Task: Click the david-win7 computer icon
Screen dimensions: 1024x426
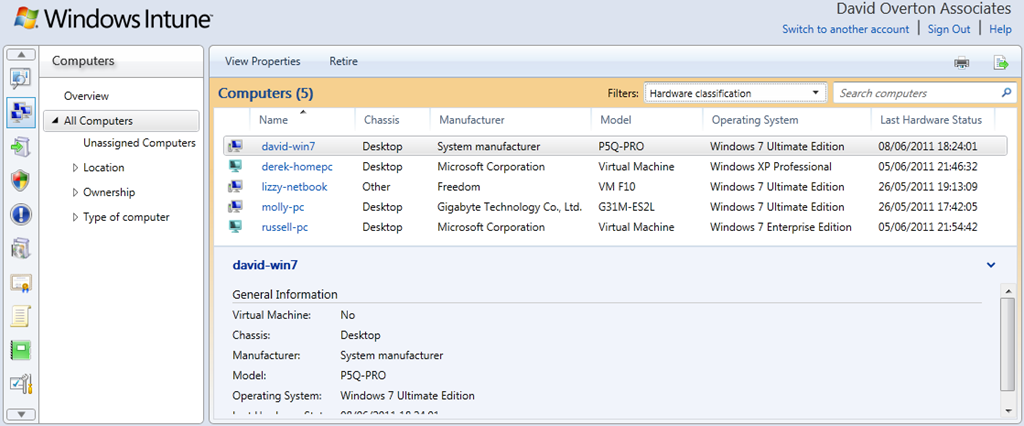Action: [x=235, y=146]
